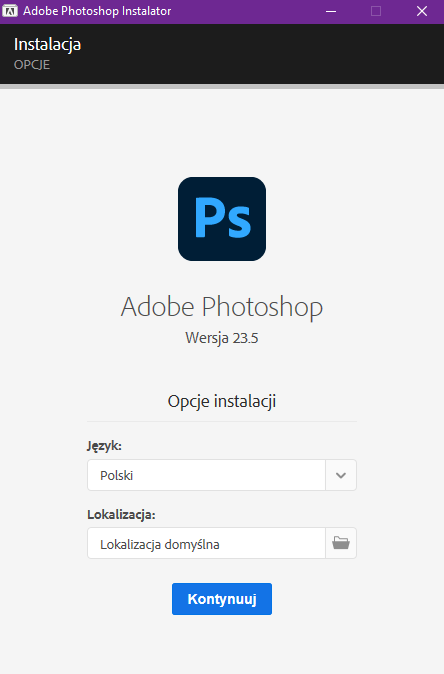Expand the Język dropdown chevron arrow

341,475
